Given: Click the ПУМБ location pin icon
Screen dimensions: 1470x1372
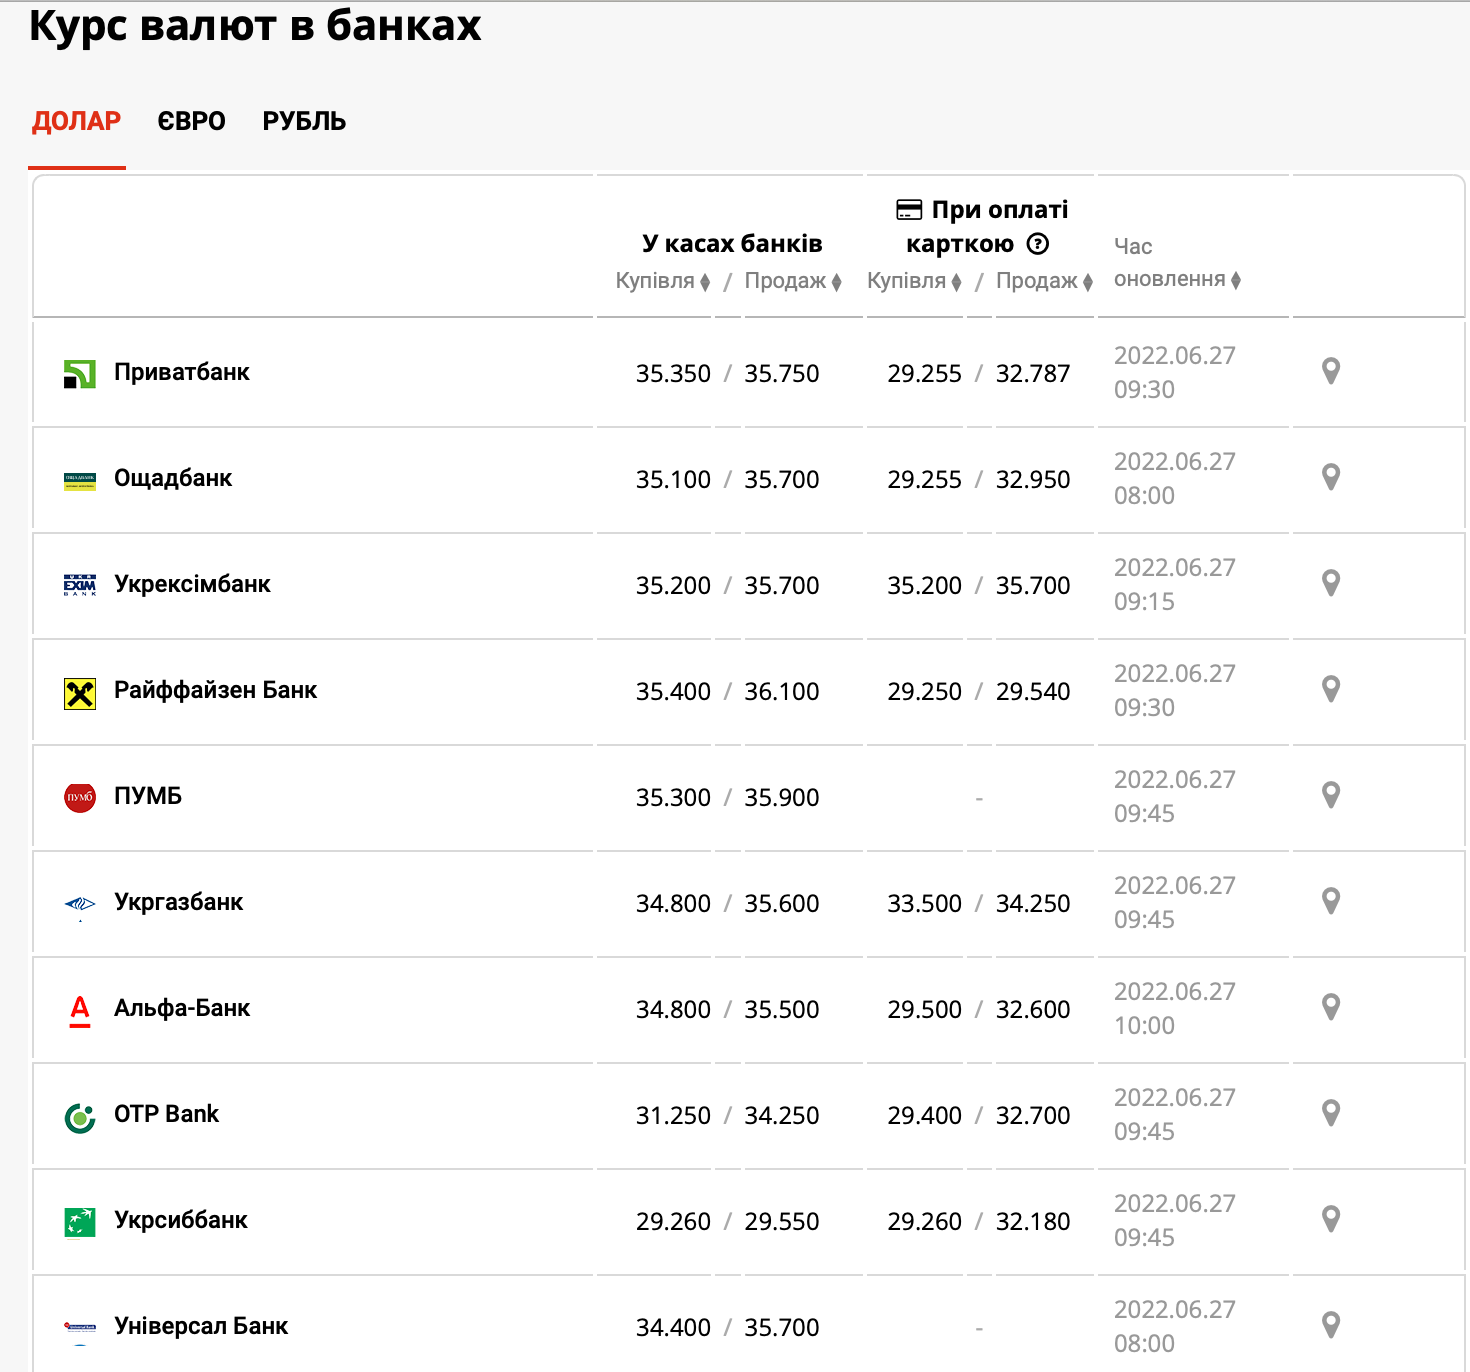Looking at the screenshot, I should coord(1330,795).
